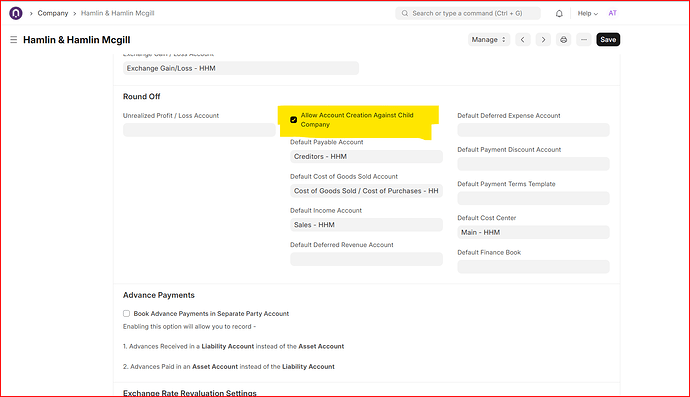Click the Default Deferred Revenue Account field
The height and width of the screenshot is (397, 690).
(x=366, y=259)
